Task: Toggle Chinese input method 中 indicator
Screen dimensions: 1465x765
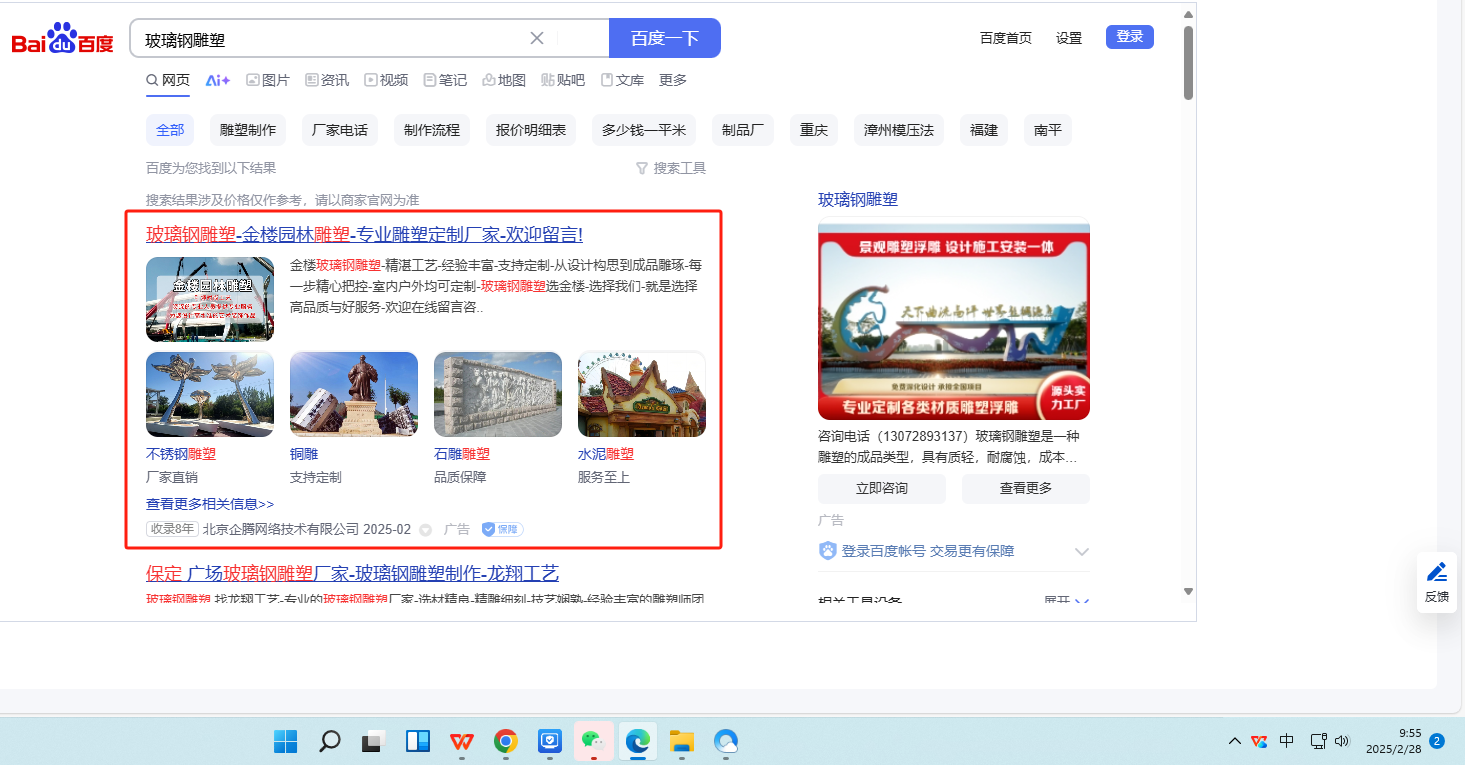Action: (x=1287, y=741)
